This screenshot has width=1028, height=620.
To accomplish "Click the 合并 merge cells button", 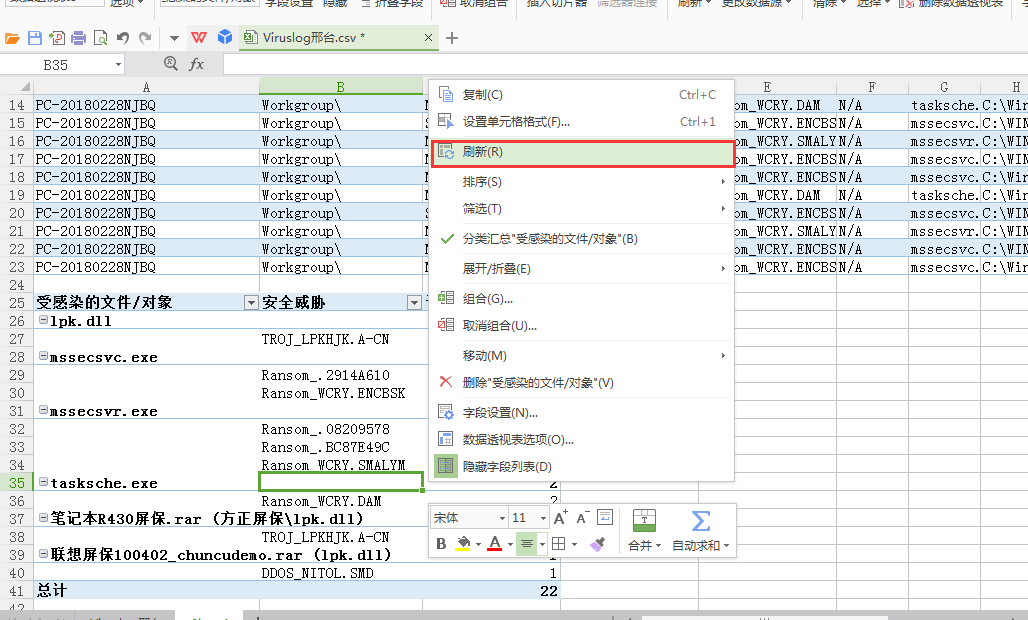I will pyautogui.click(x=644, y=530).
